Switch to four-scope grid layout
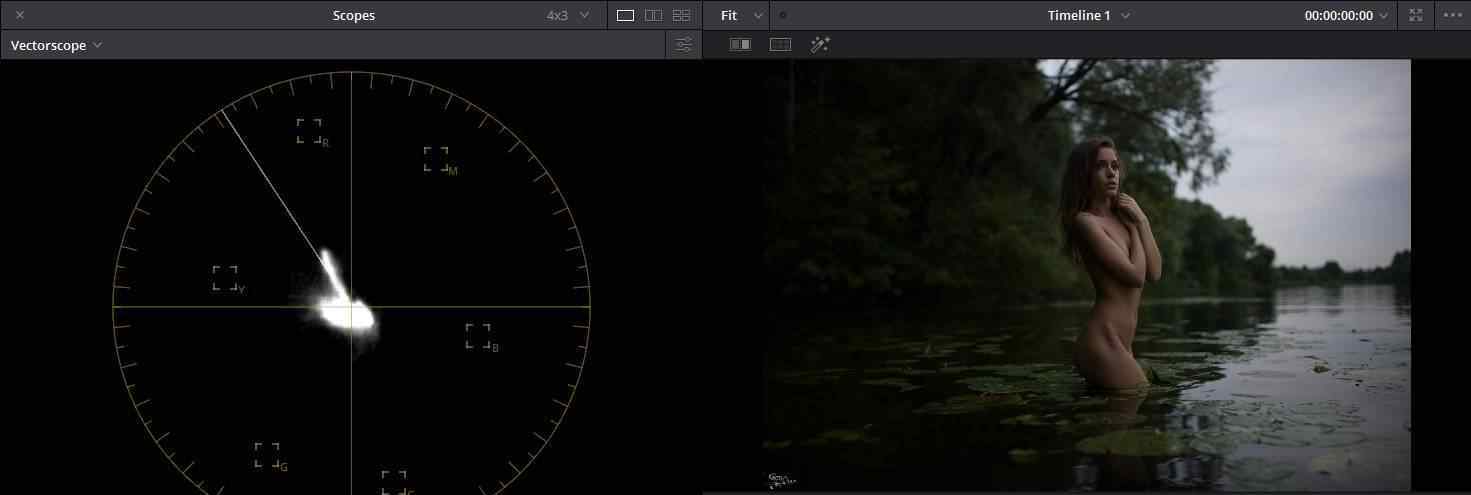The width and height of the screenshot is (1471, 495). 681,15
